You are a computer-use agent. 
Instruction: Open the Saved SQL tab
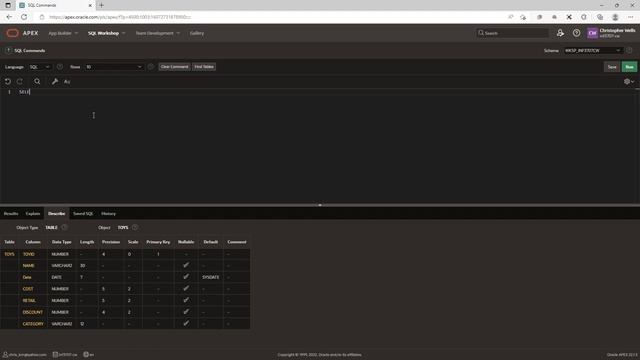83,213
